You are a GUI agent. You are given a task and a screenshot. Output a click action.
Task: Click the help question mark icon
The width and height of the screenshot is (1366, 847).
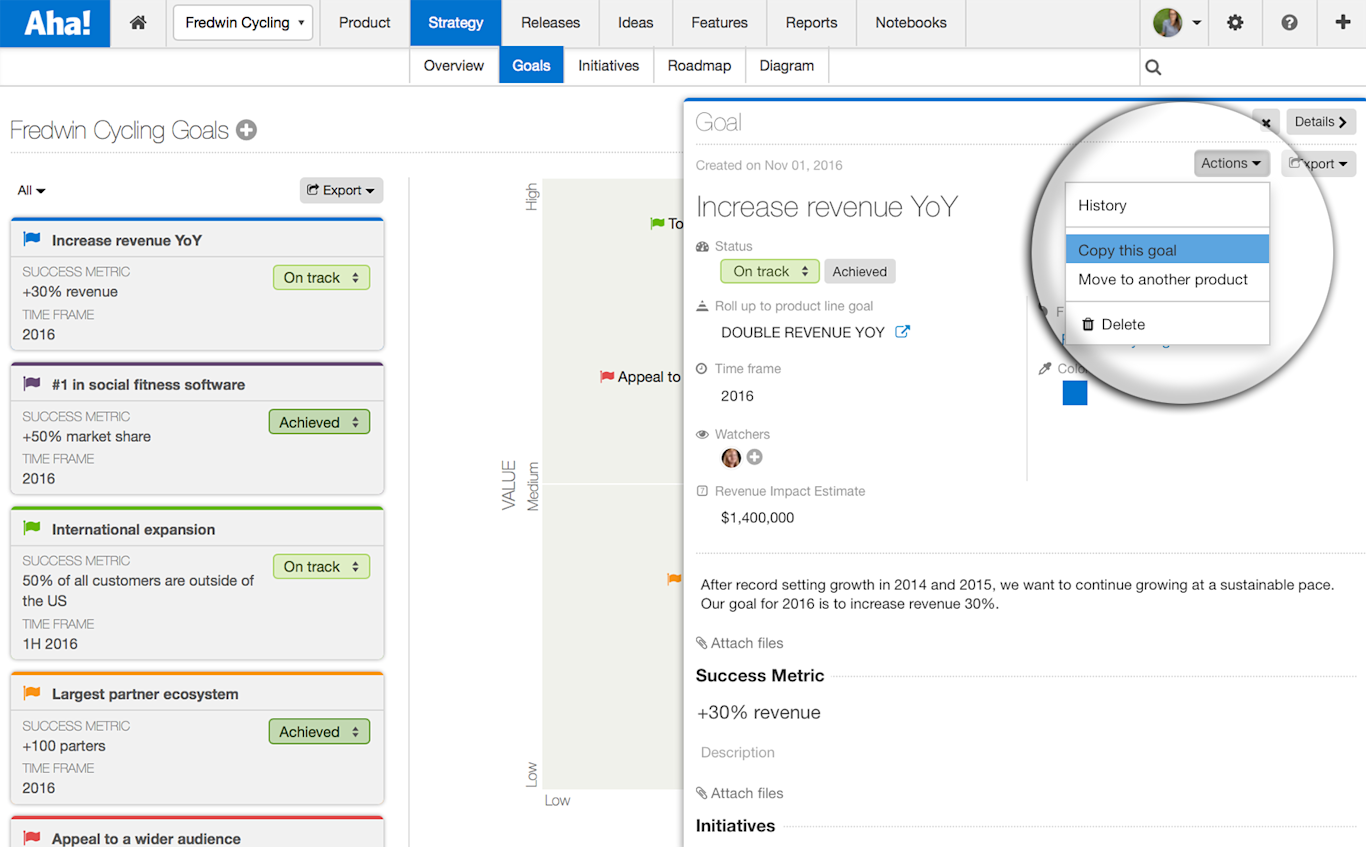point(1289,23)
